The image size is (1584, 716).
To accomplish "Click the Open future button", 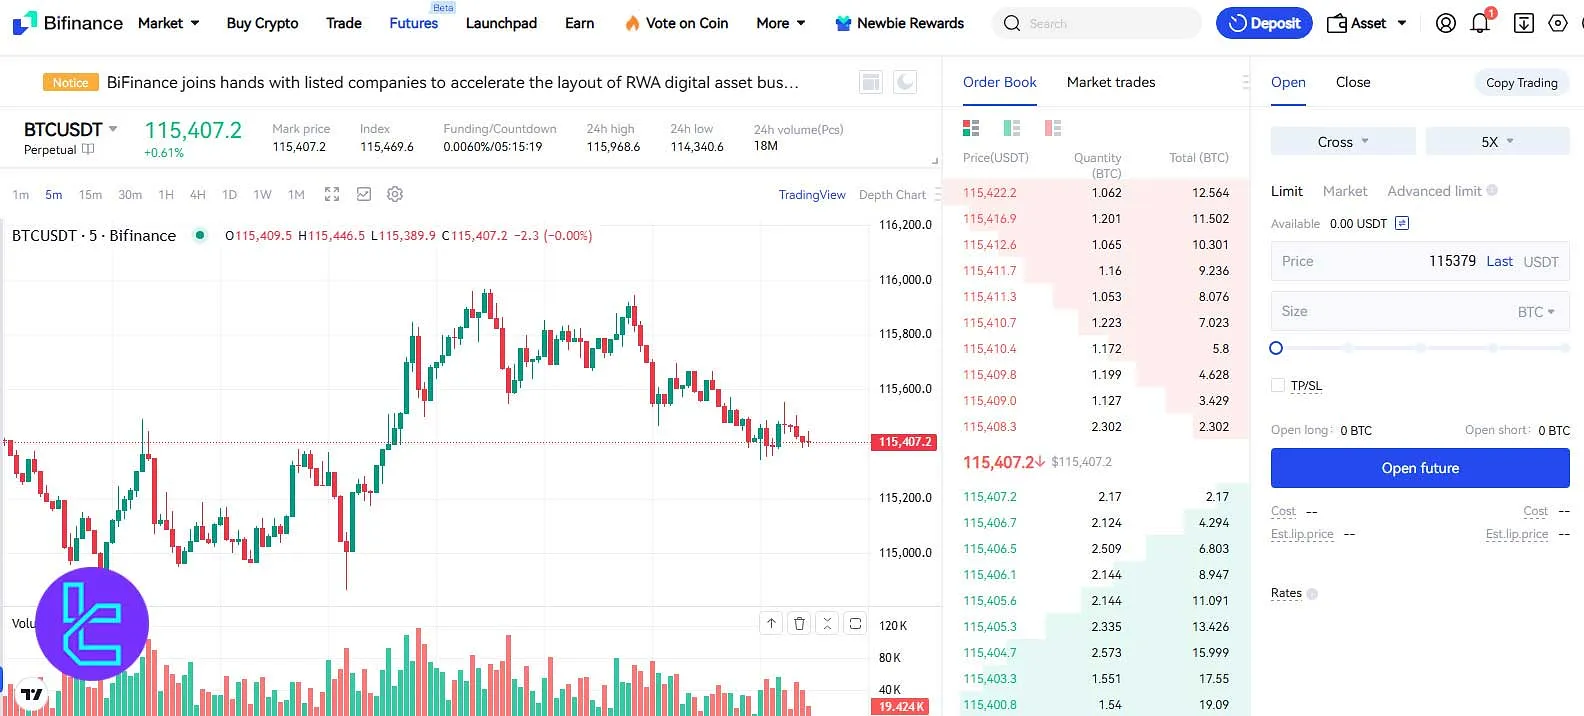I will click(1419, 467).
